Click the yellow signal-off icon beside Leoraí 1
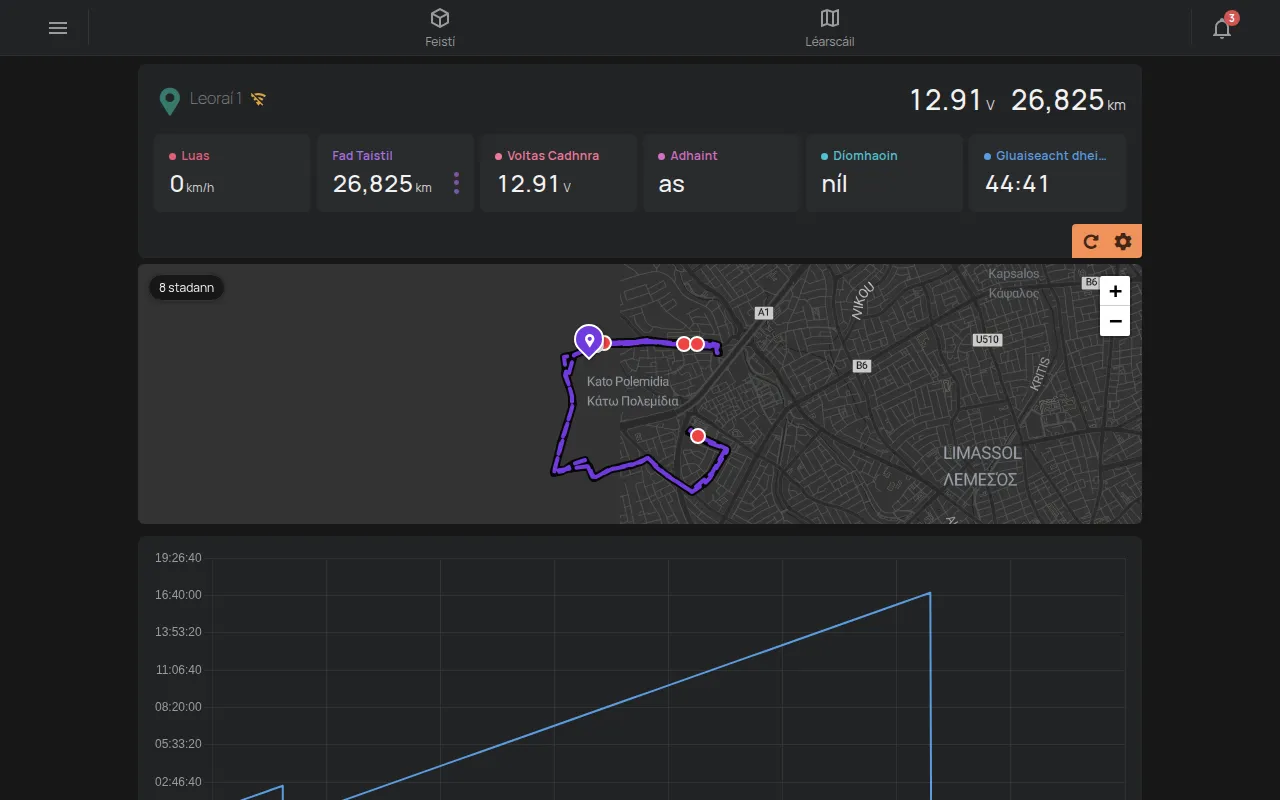 258,99
